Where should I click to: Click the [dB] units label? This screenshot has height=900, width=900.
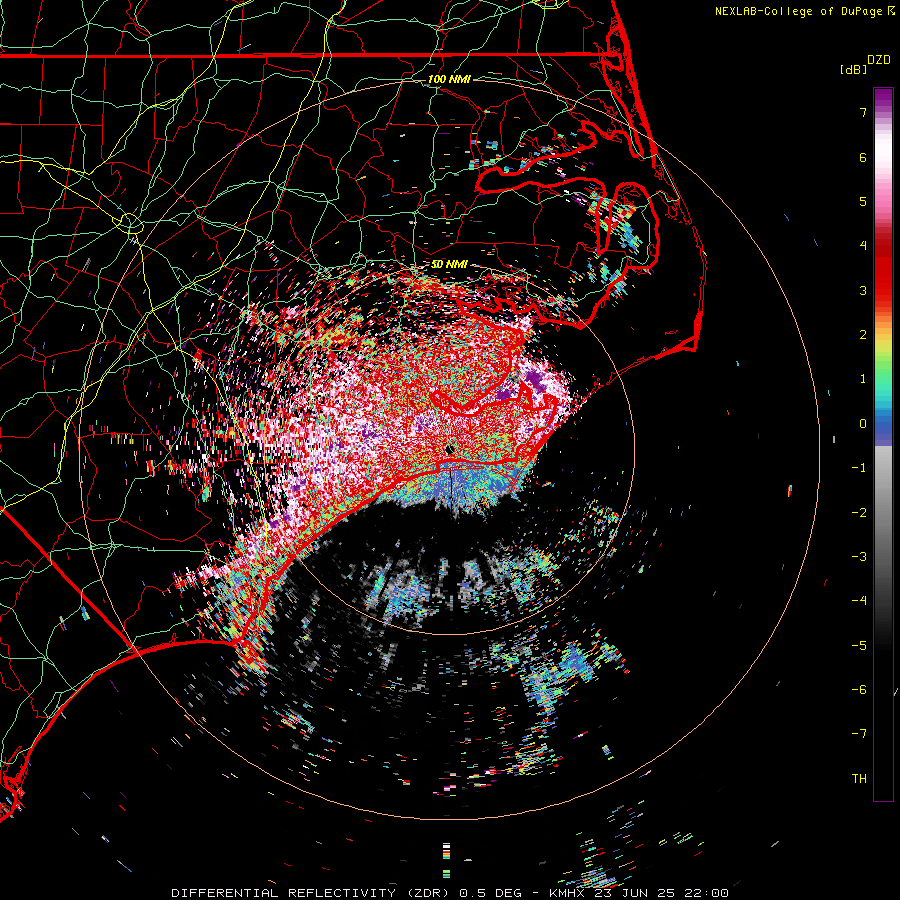click(x=854, y=69)
